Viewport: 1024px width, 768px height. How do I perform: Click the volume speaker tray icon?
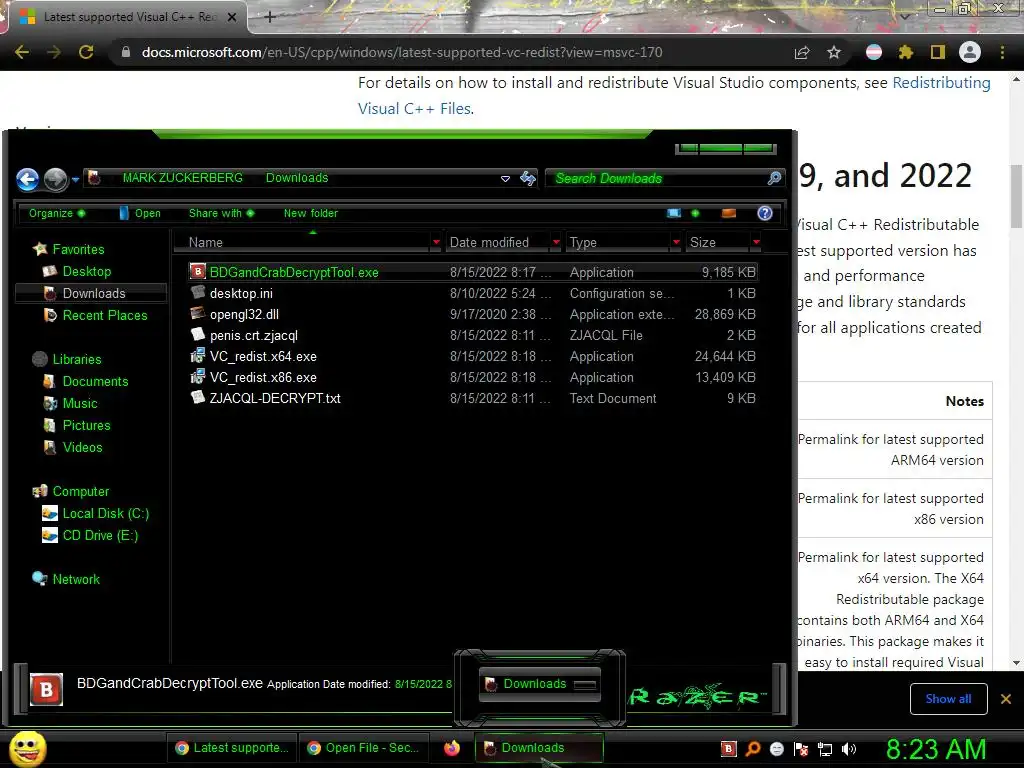[x=849, y=749]
